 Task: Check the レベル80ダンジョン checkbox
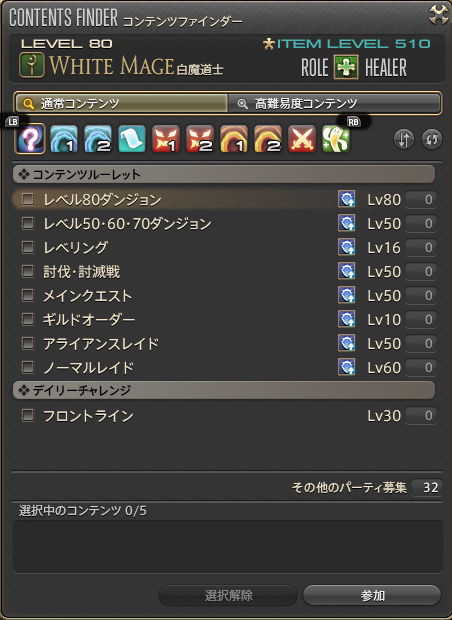click(28, 199)
